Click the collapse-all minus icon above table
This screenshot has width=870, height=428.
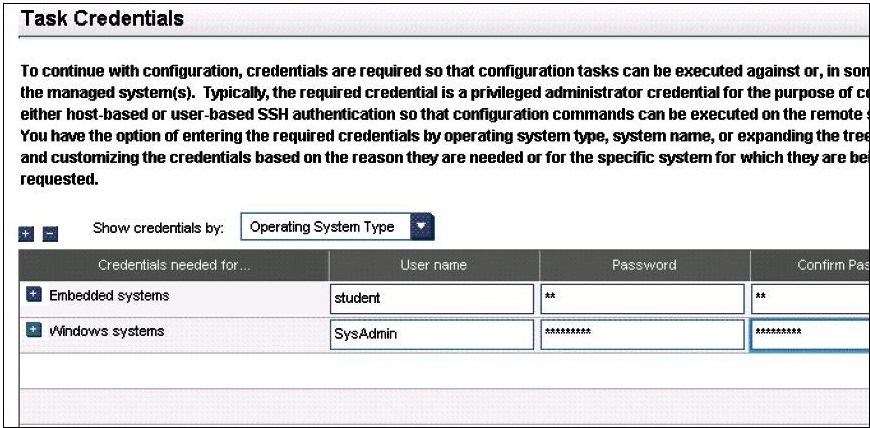tap(50, 234)
